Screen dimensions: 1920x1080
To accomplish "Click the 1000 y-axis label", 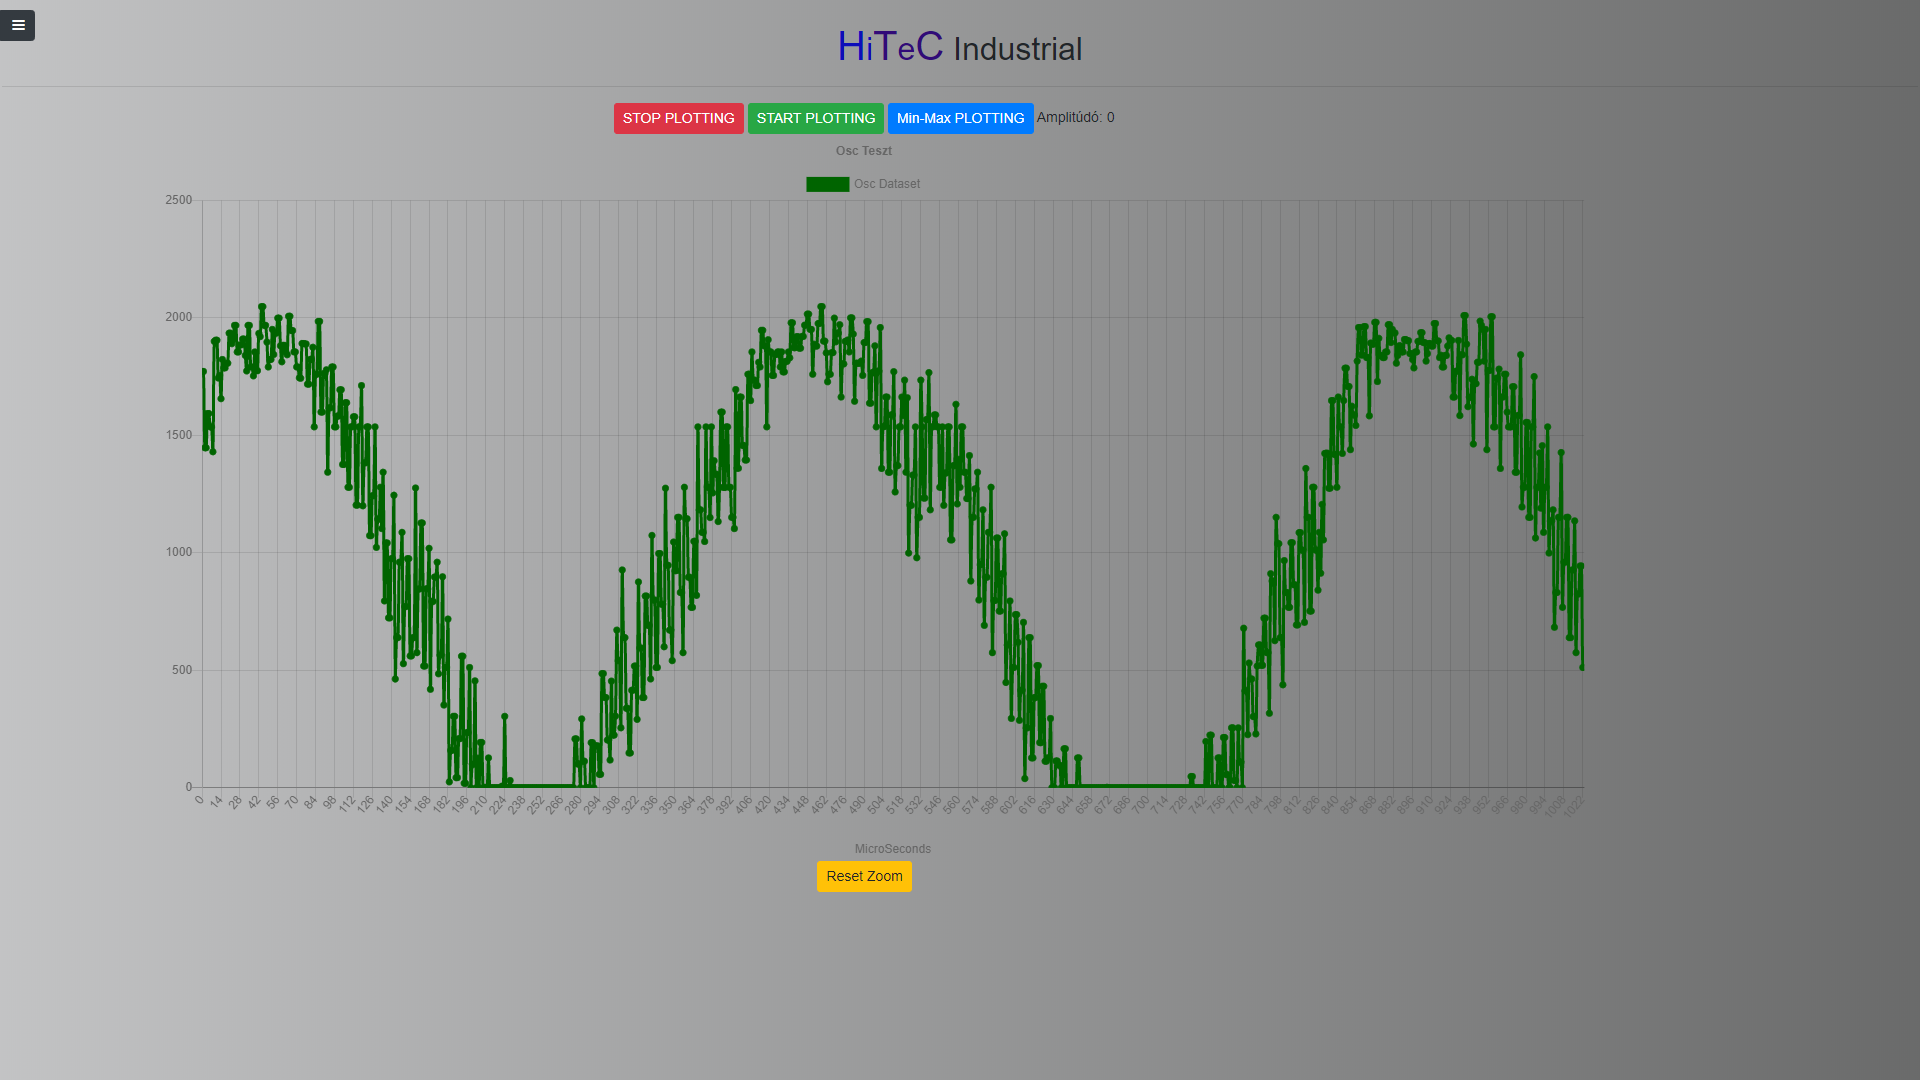I will tap(179, 552).
